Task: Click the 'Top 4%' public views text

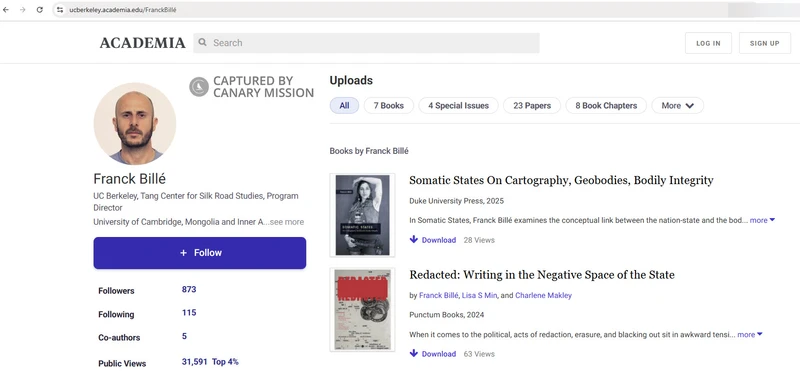Action: [225, 362]
